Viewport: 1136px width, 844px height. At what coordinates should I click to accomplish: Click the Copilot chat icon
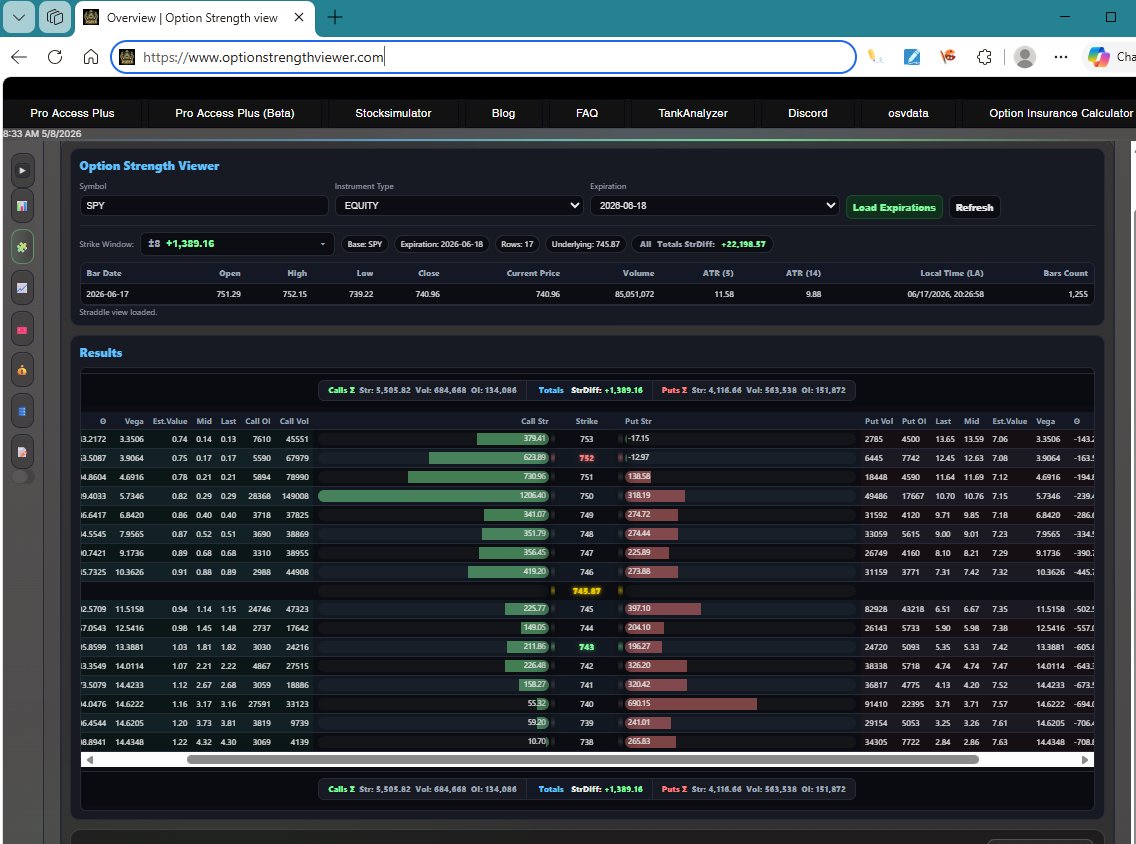pyautogui.click(x=1098, y=57)
